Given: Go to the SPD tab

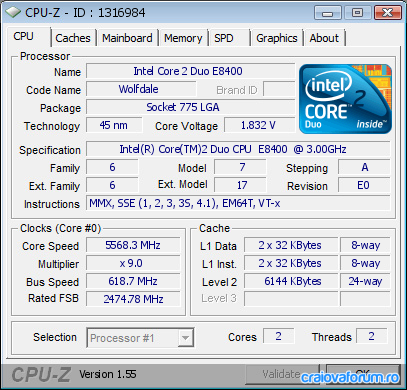Looking at the screenshot, I should point(229,38).
